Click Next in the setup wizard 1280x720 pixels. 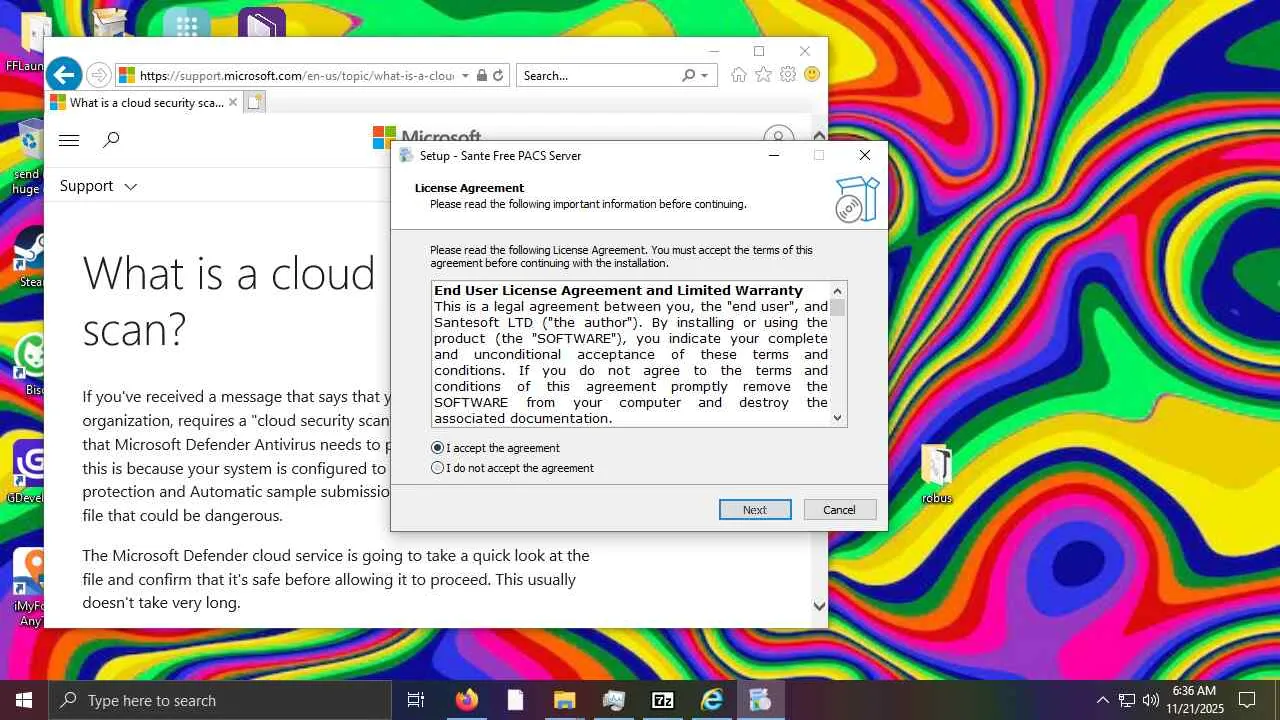coord(755,510)
